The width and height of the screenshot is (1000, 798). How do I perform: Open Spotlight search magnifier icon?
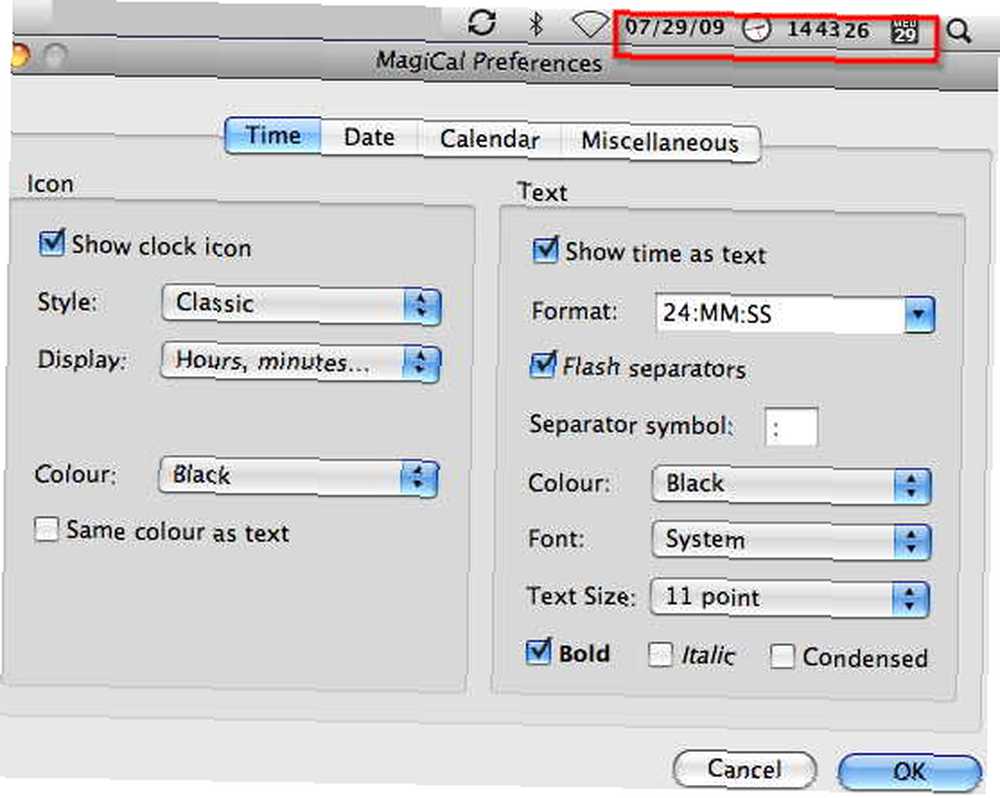pos(958,31)
